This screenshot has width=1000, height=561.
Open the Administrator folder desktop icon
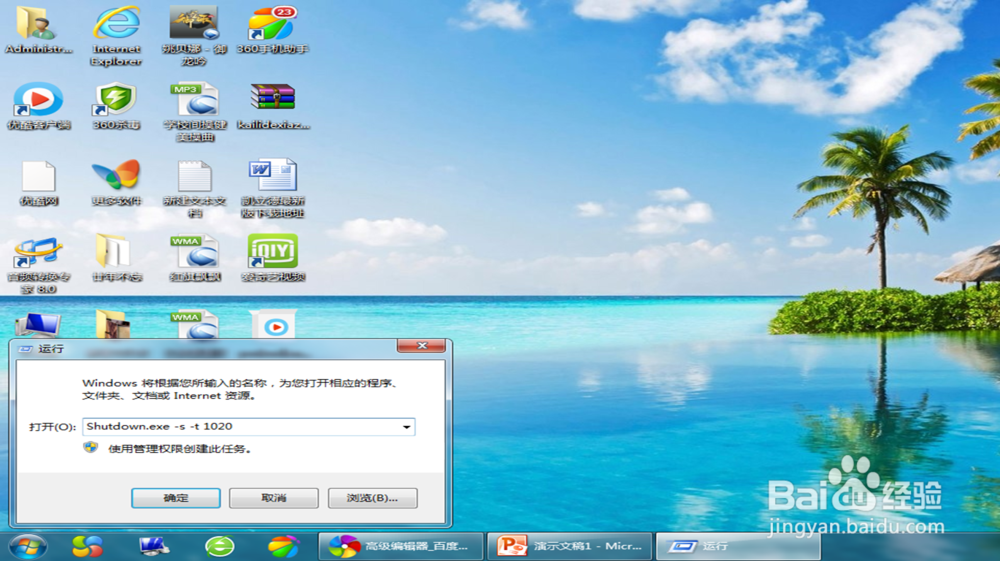pos(38,30)
